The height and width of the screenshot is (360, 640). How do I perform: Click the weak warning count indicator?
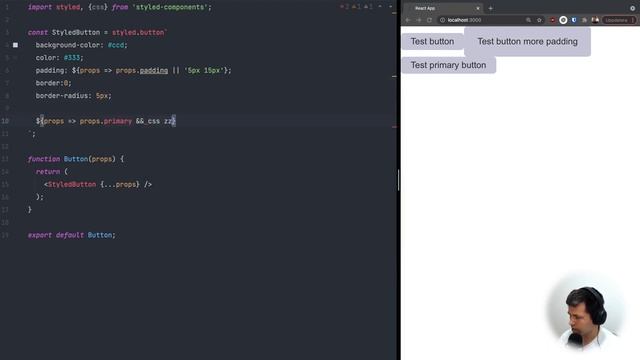(368, 7)
